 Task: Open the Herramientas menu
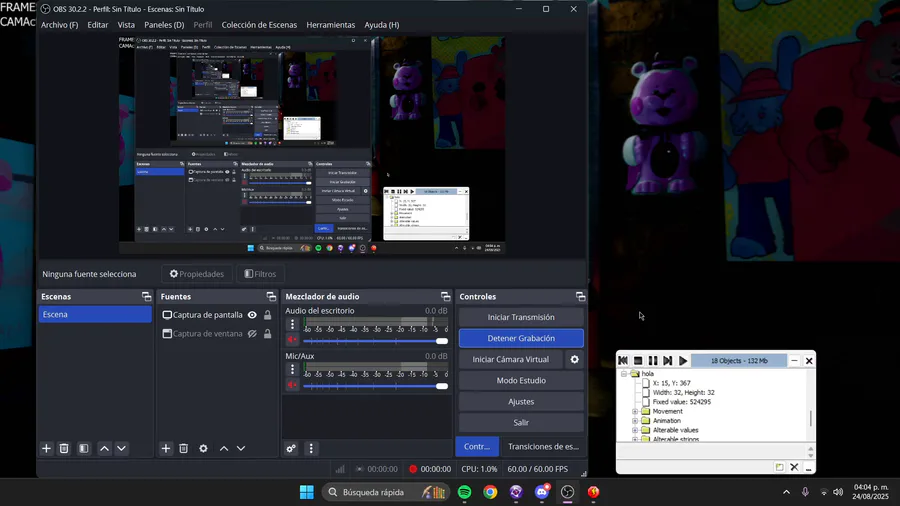[x=331, y=25]
